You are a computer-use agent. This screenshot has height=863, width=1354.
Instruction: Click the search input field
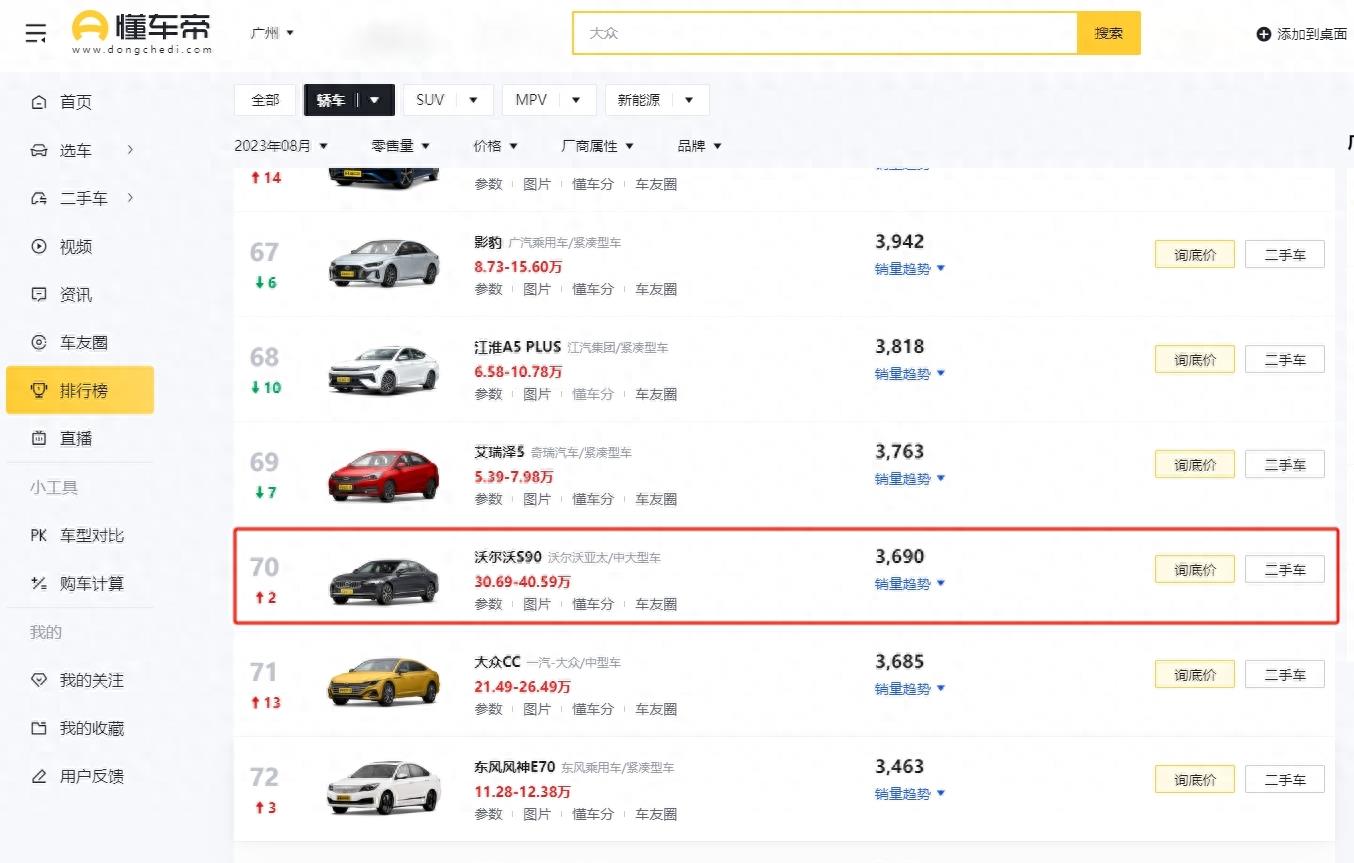tap(825, 33)
